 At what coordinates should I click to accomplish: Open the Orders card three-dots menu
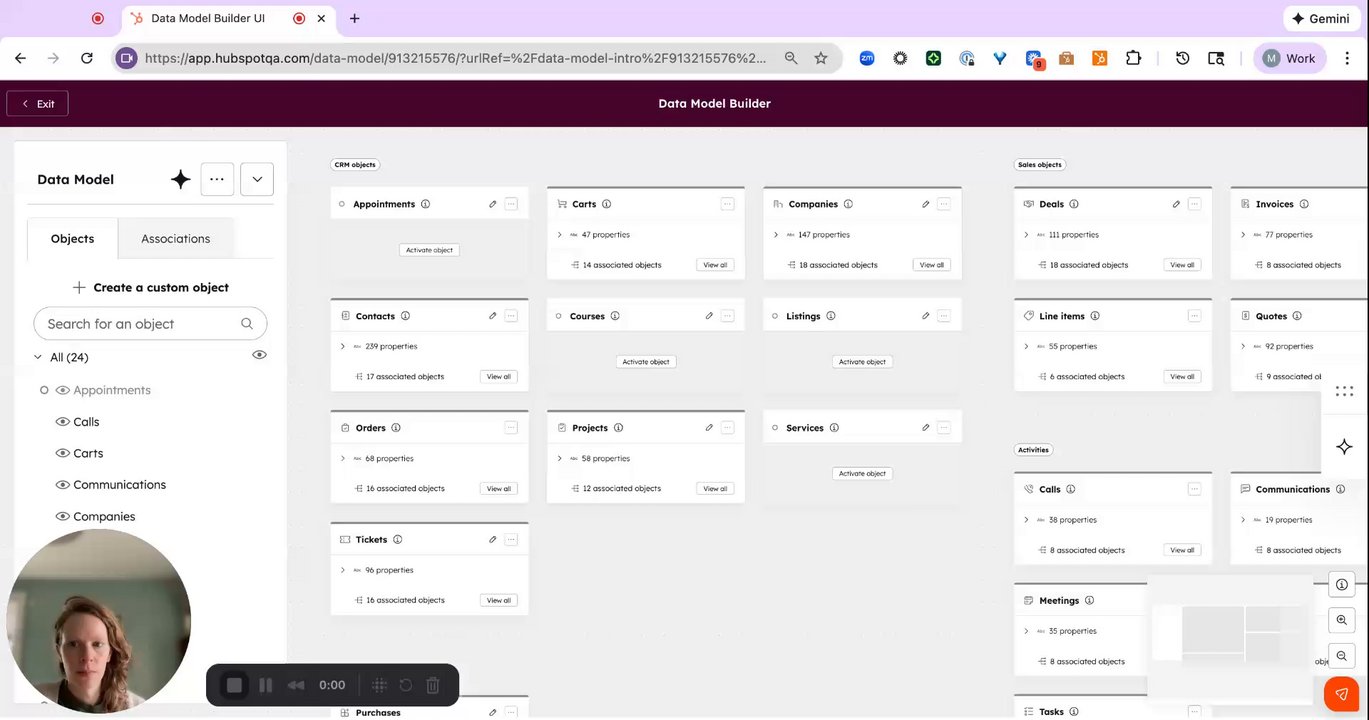(511, 428)
